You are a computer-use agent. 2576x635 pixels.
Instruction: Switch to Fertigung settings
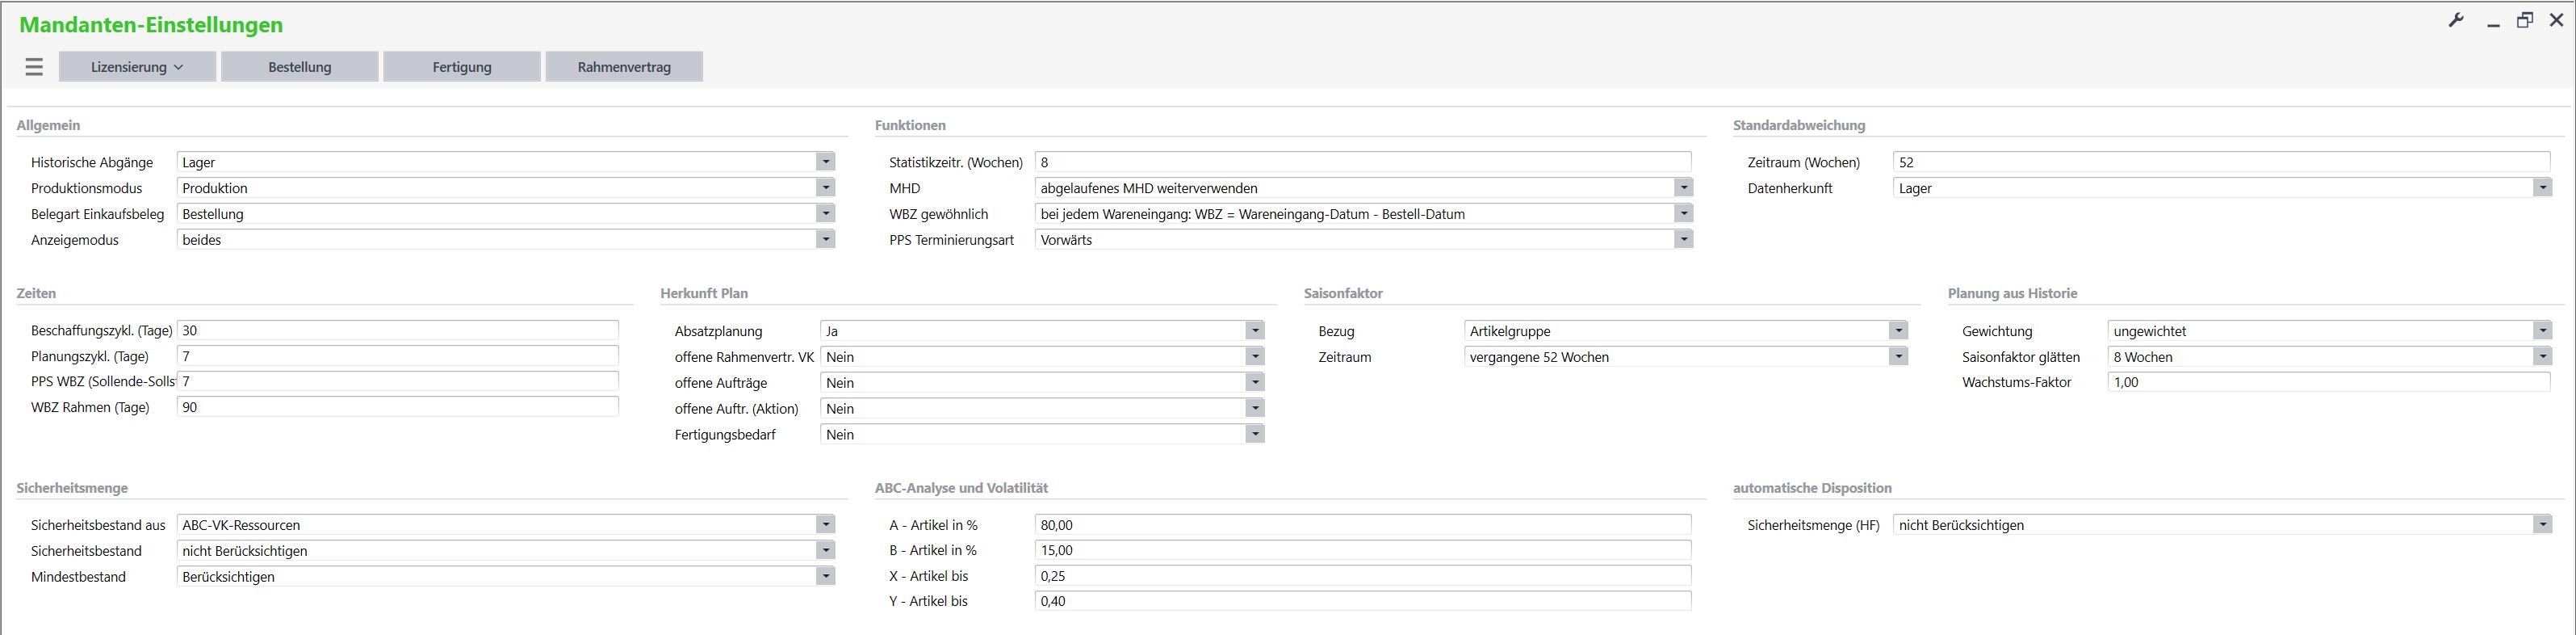[461, 67]
